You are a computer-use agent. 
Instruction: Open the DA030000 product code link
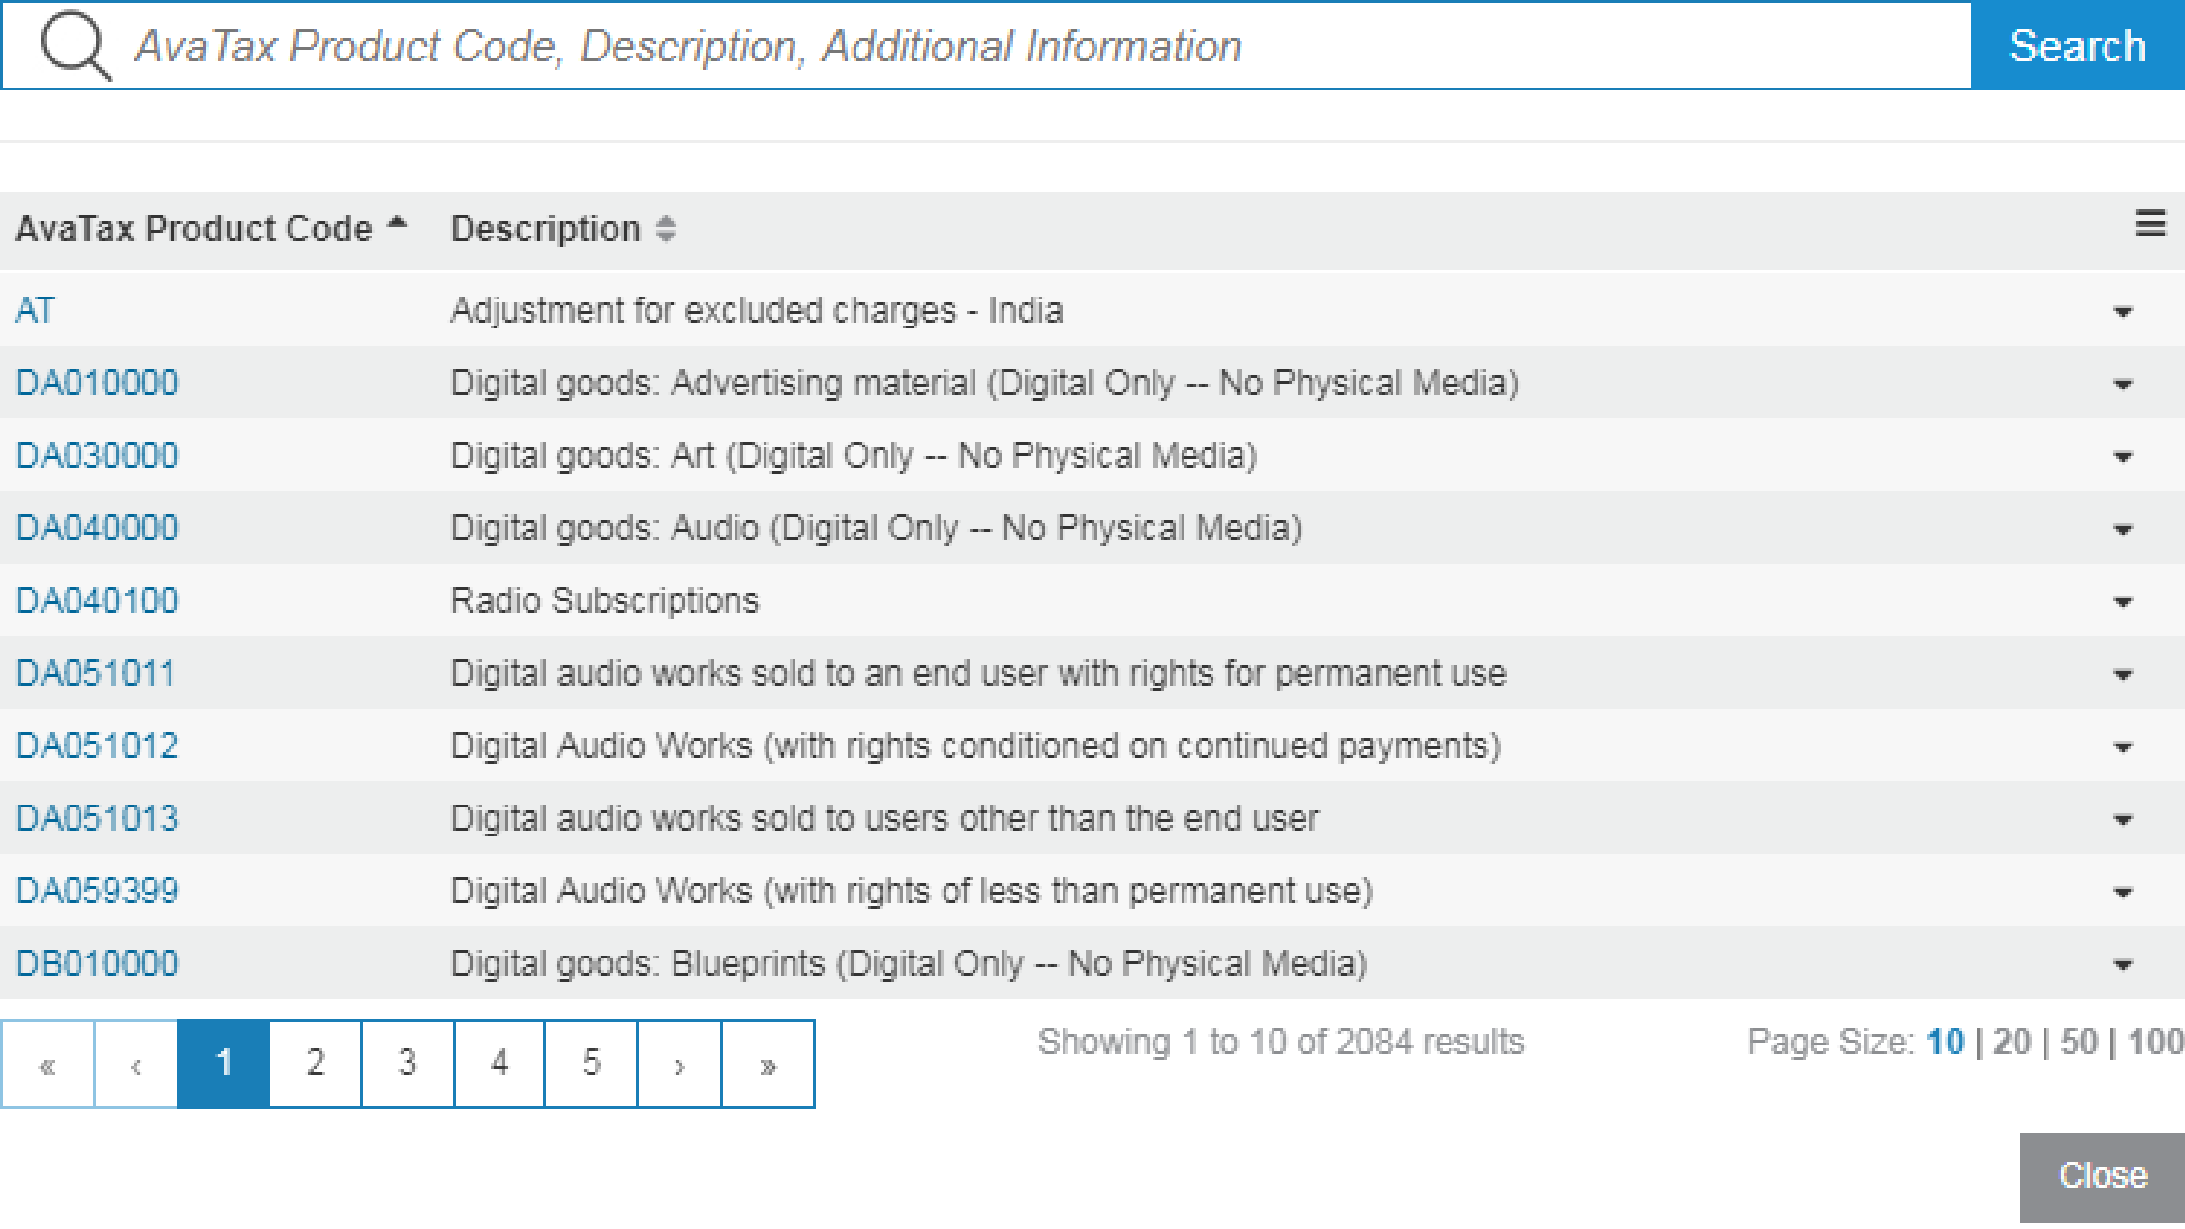coord(97,456)
